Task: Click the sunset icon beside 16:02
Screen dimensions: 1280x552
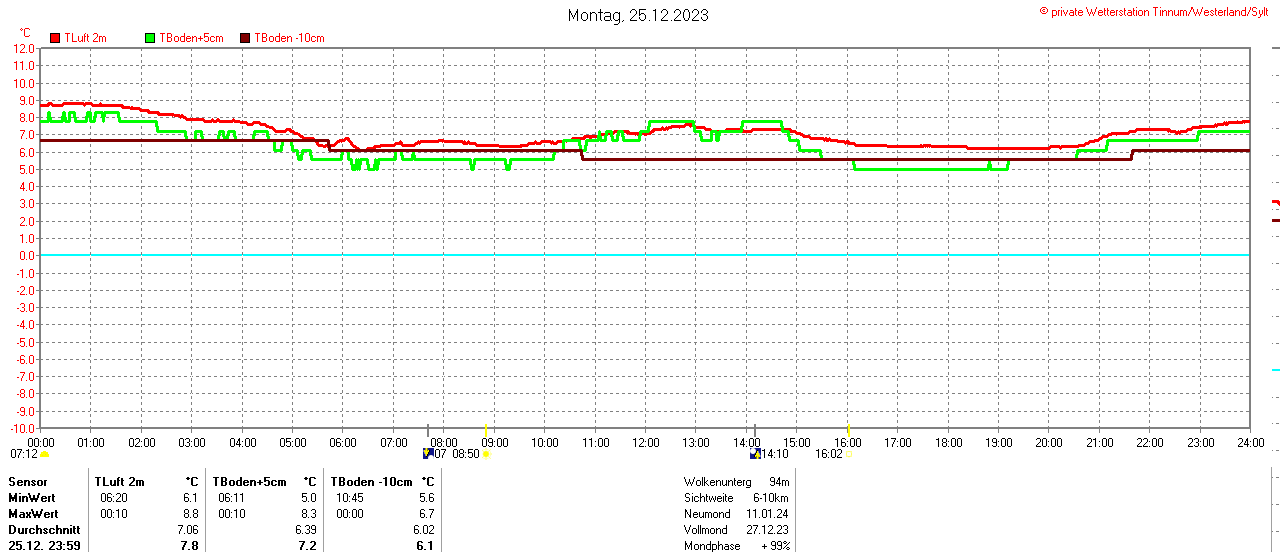Action: [848, 454]
